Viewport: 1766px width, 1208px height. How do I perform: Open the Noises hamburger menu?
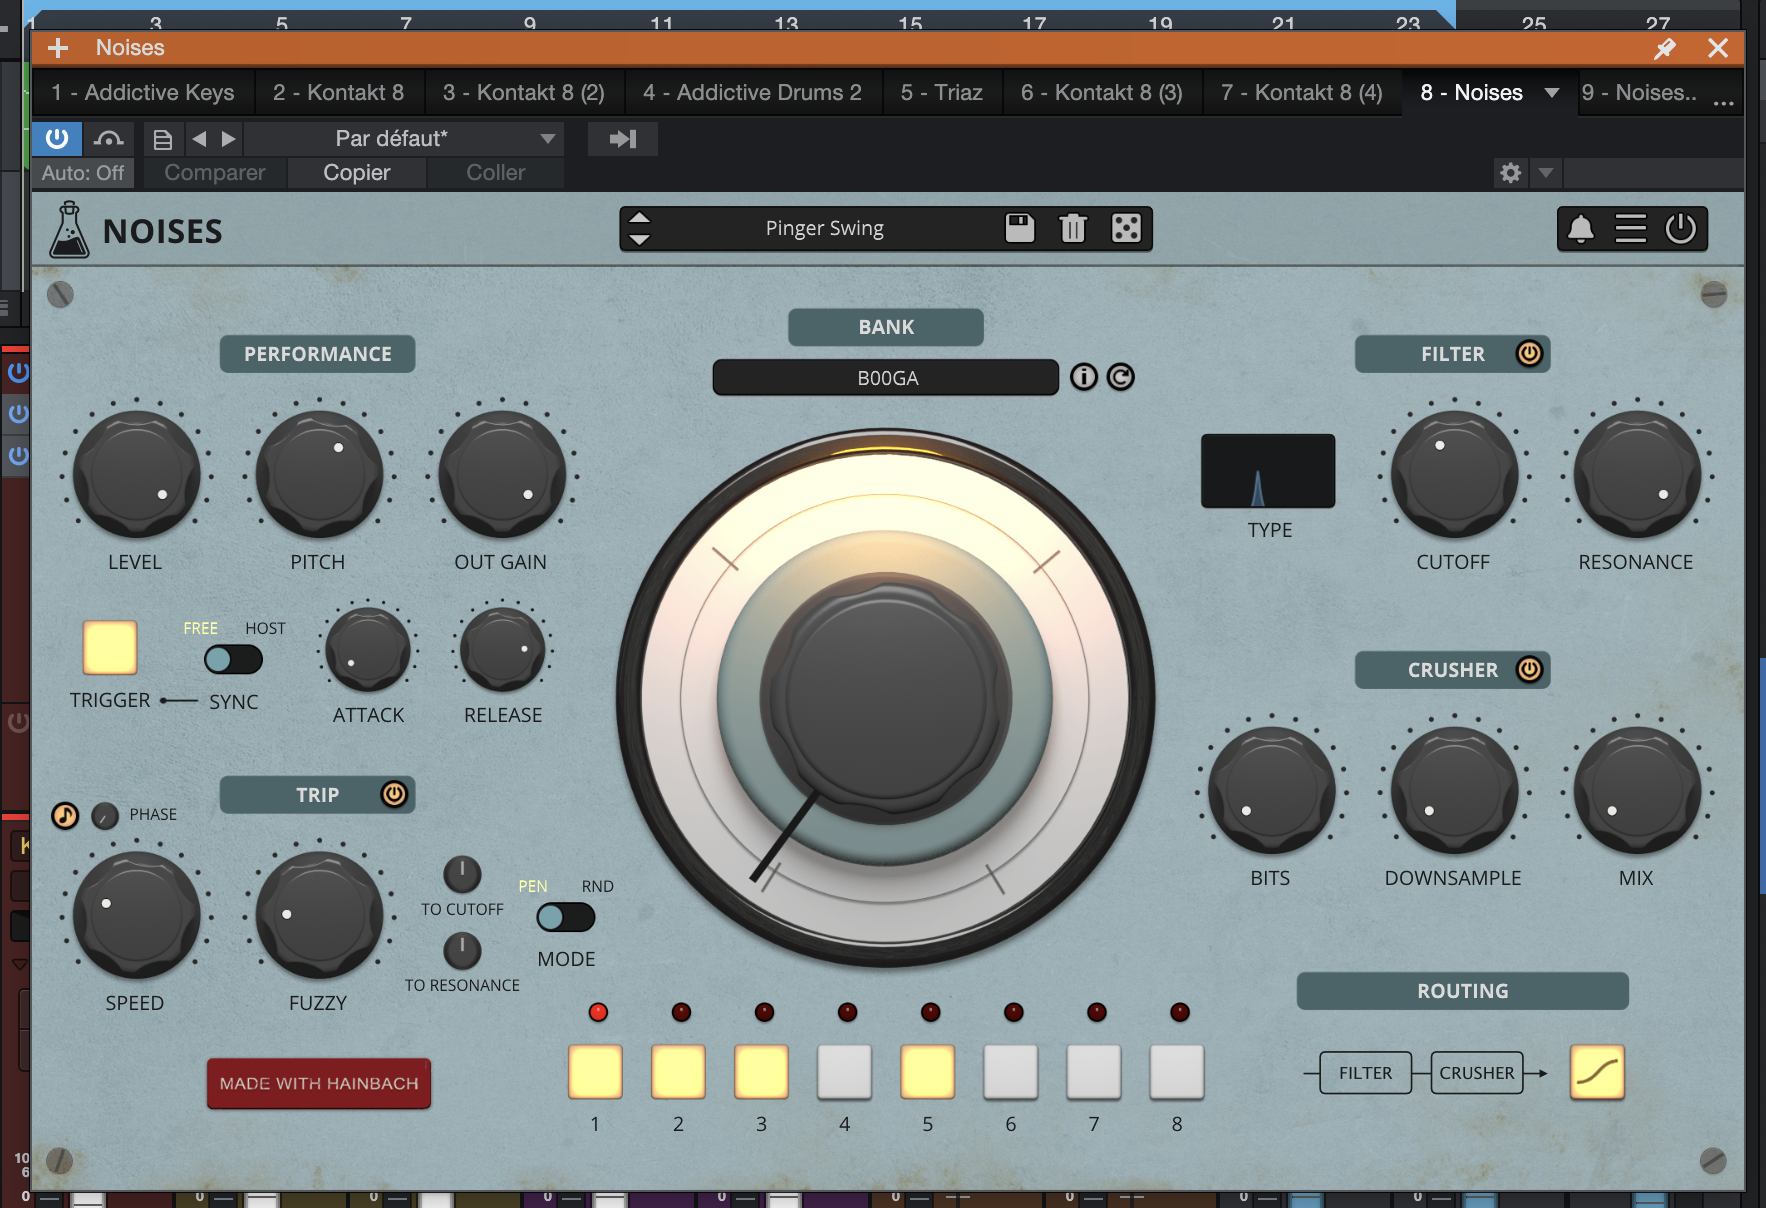[1630, 229]
